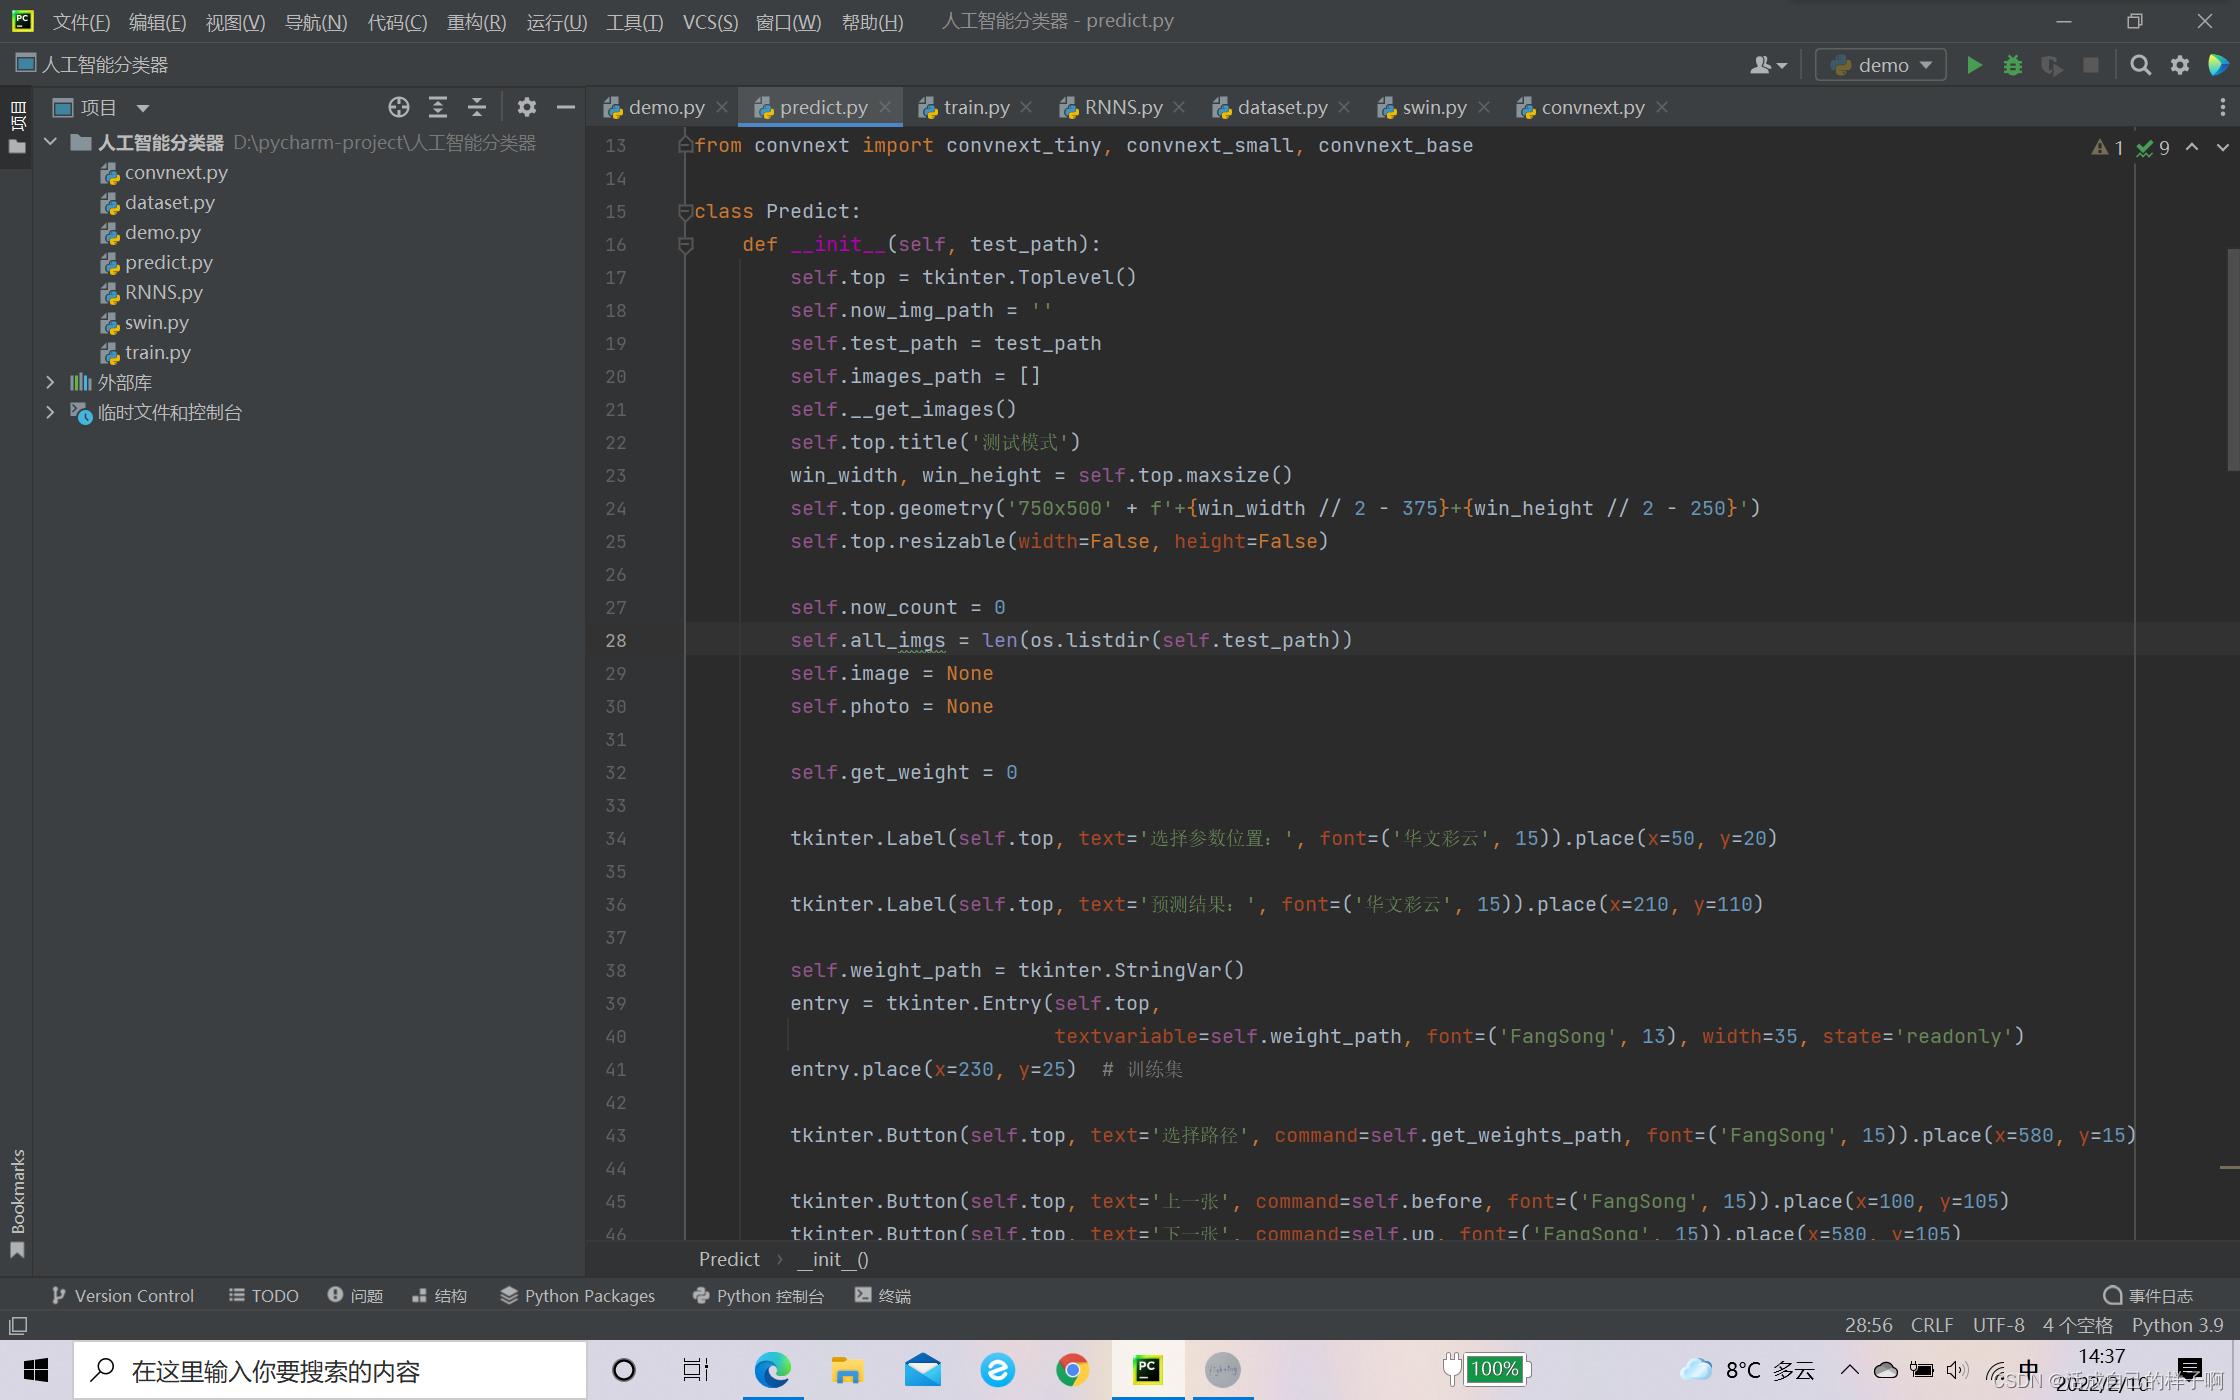Fold the __init__ method block
The height and width of the screenshot is (1400, 2240).
click(685, 244)
